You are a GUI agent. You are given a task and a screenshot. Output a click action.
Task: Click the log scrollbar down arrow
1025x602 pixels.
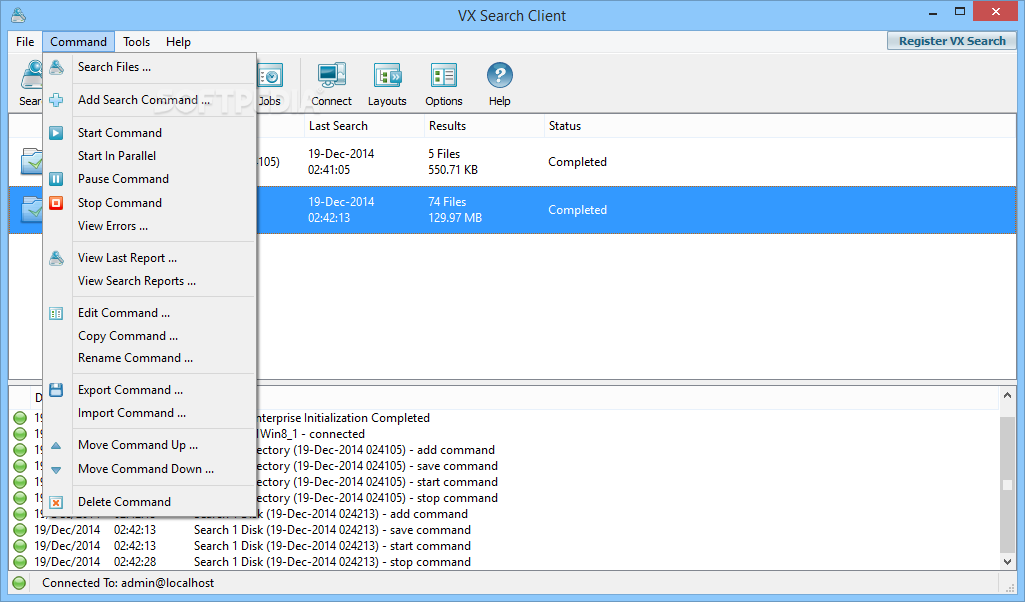tap(1007, 561)
